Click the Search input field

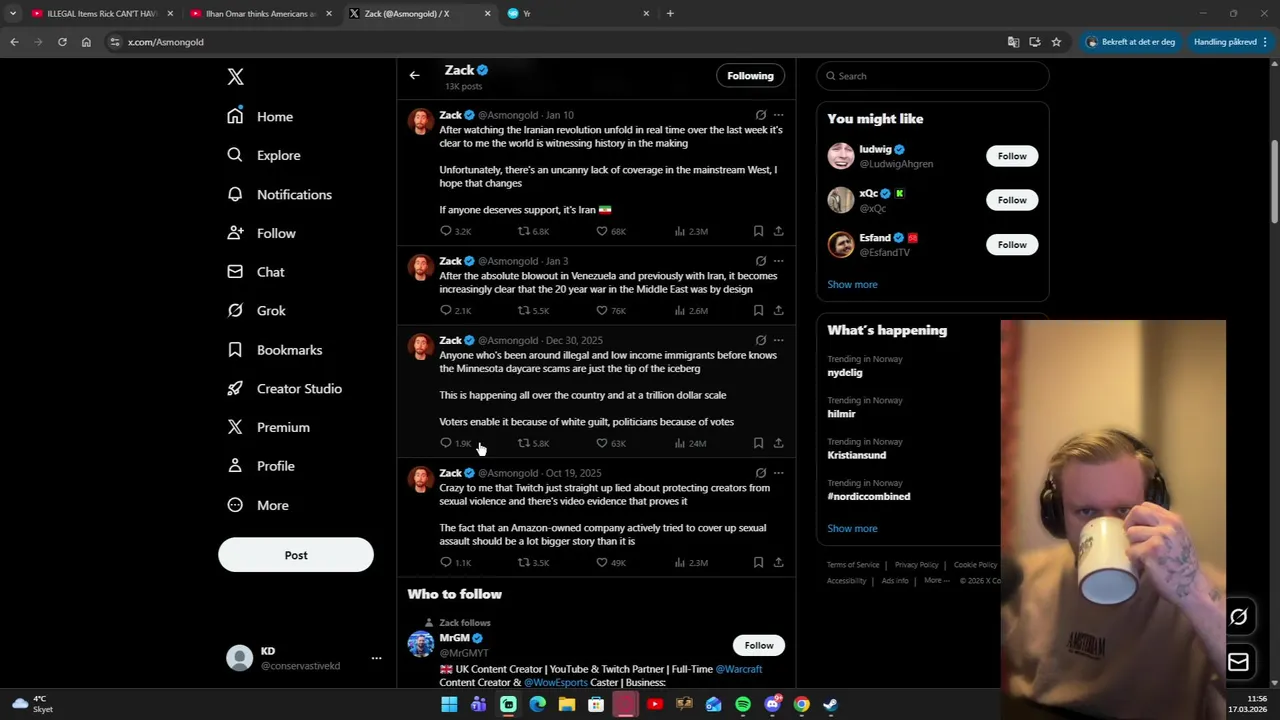click(933, 76)
